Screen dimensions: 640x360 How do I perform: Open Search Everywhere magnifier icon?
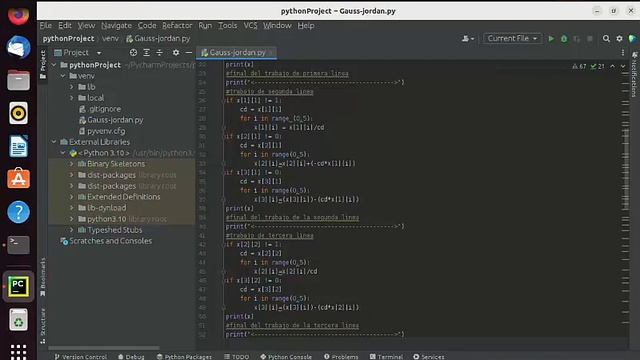pos(606,38)
